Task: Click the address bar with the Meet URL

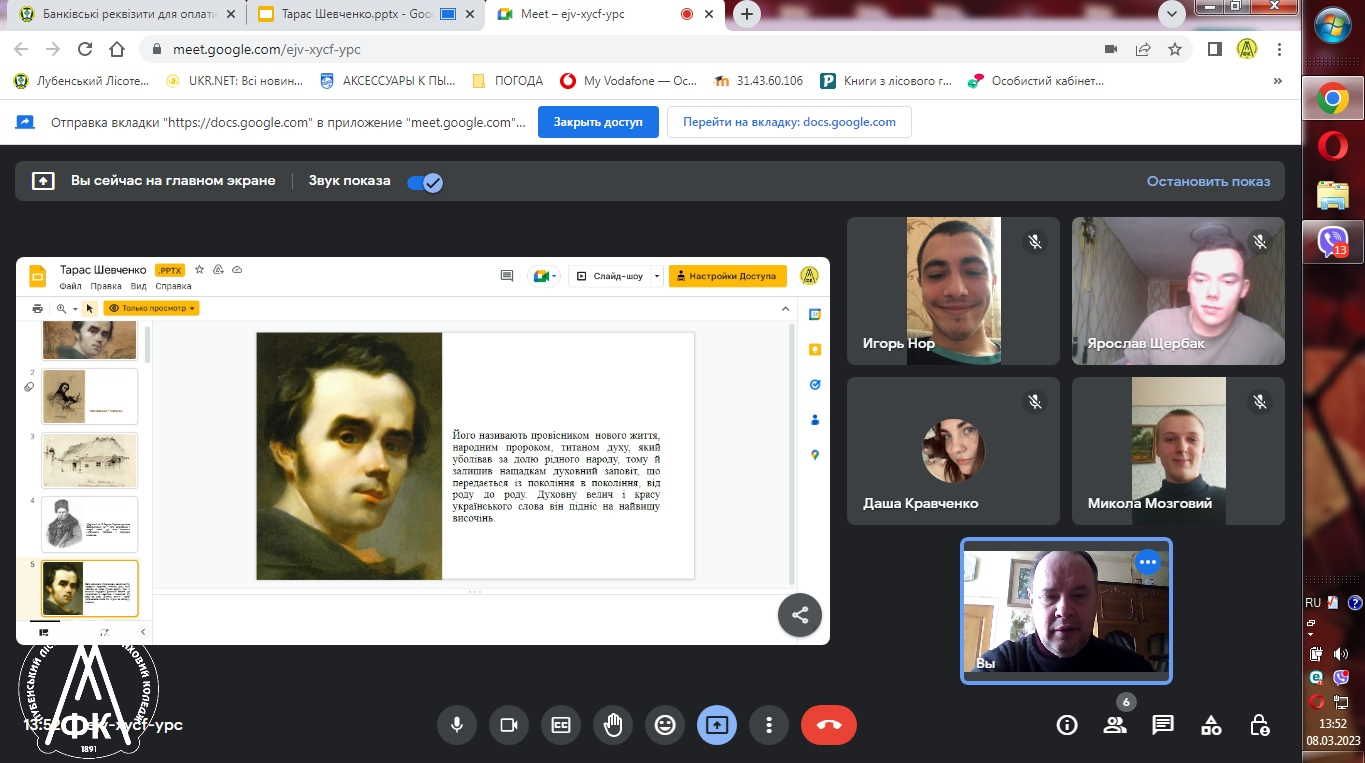Action: pos(620,49)
